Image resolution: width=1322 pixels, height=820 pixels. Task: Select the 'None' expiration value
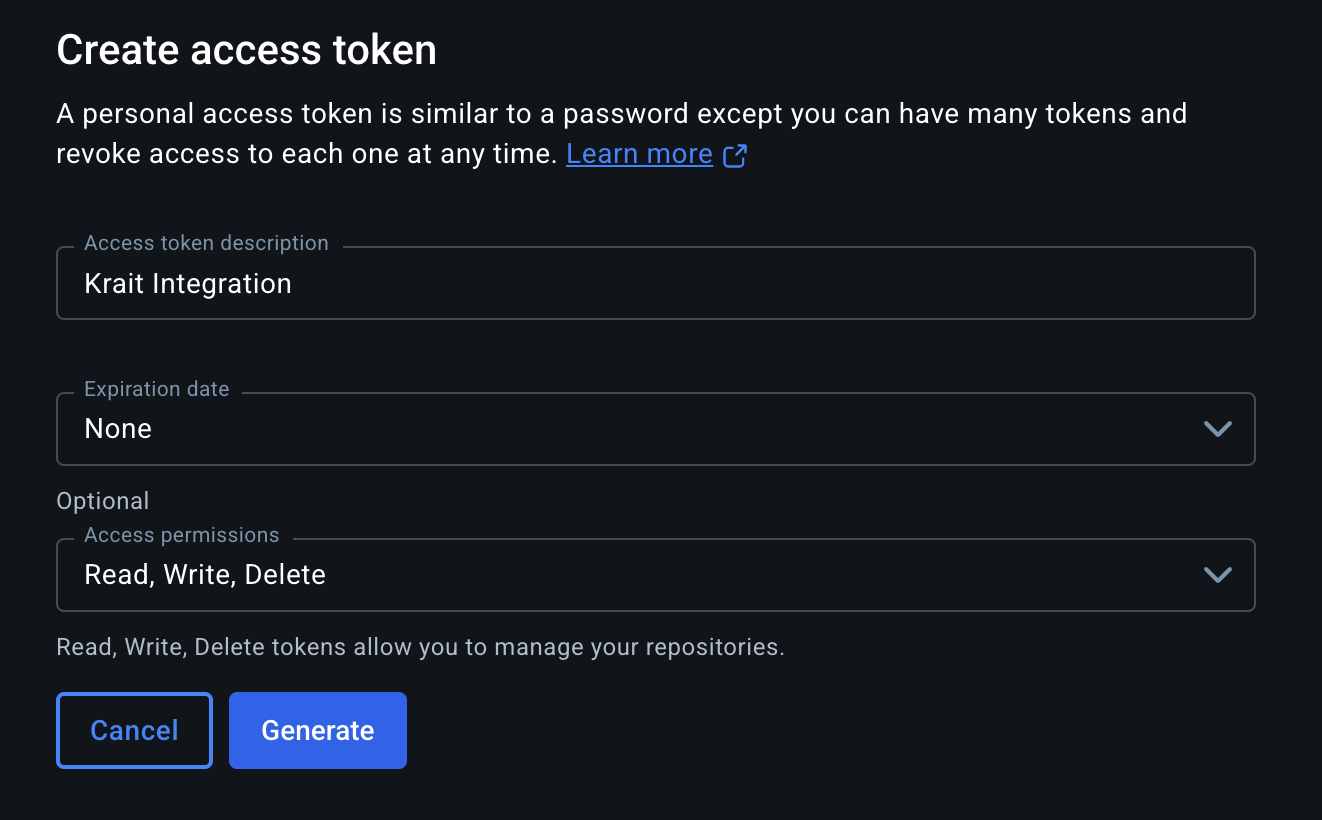118,429
